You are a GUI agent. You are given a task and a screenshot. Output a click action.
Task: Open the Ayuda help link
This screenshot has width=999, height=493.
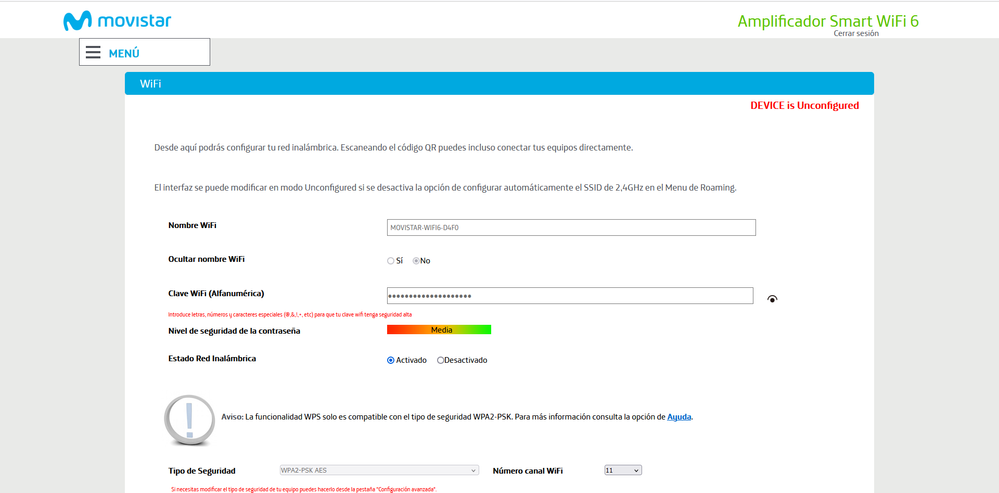(x=679, y=417)
